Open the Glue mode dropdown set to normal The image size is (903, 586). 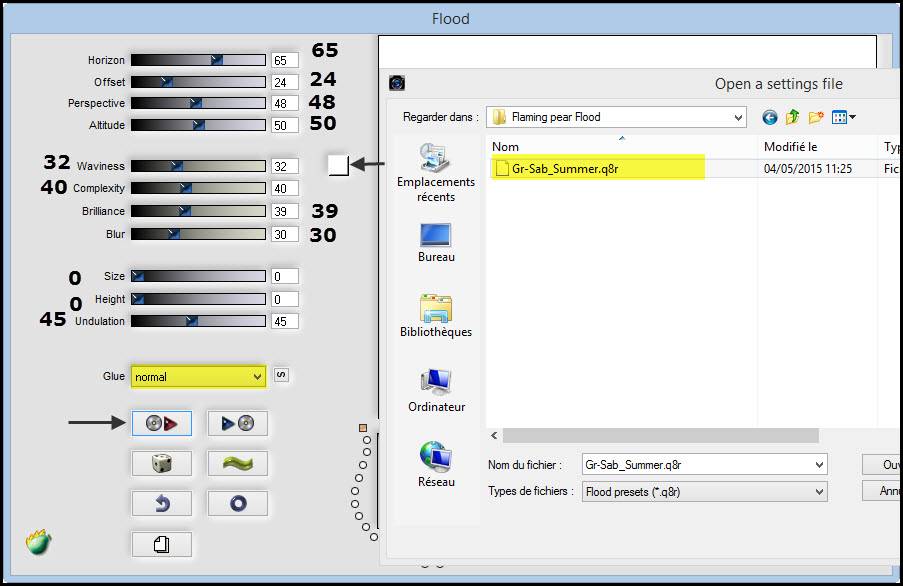199,377
